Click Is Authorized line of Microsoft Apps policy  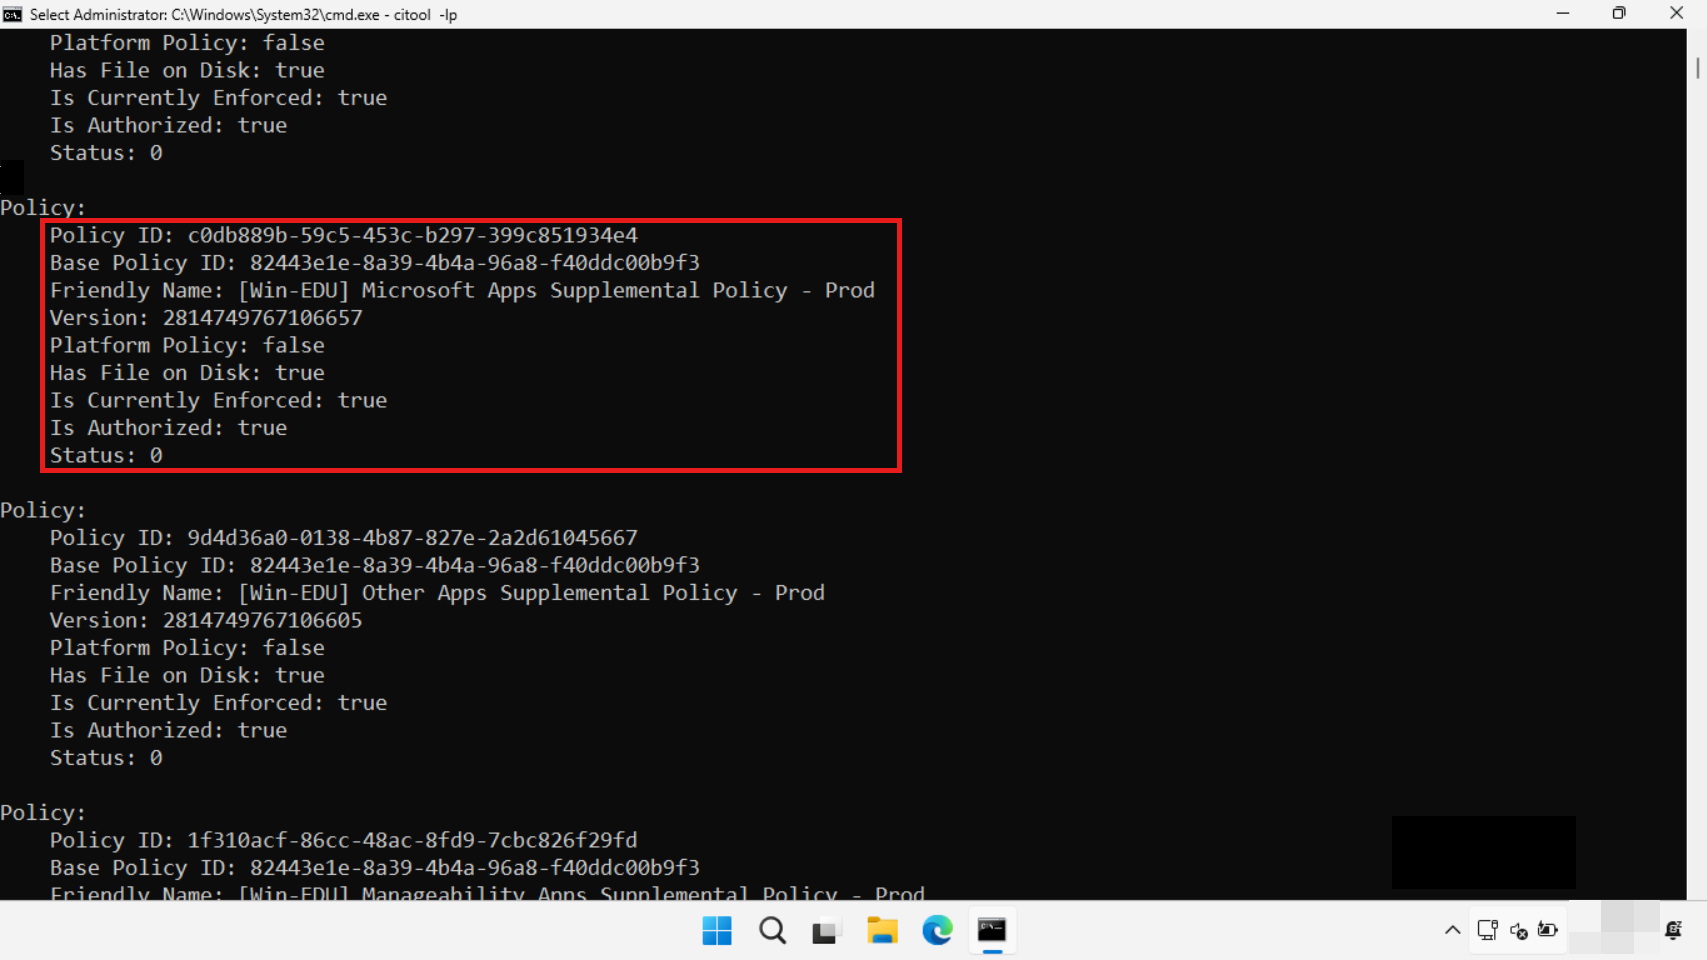(x=168, y=428)
